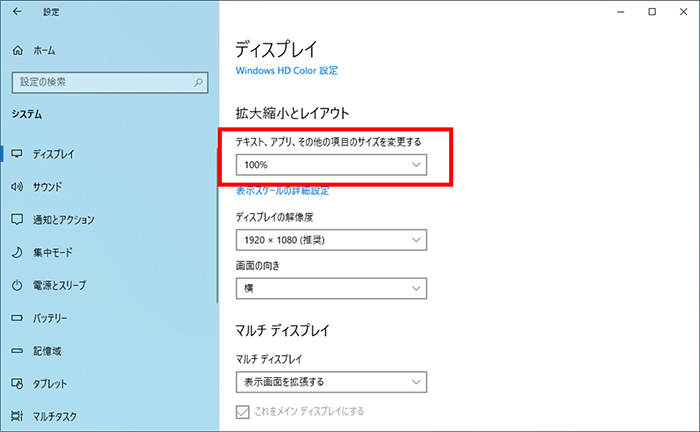700x432 pixels.
Task: Click the 設定の検索 search field
Action: (x=100, y=82)
